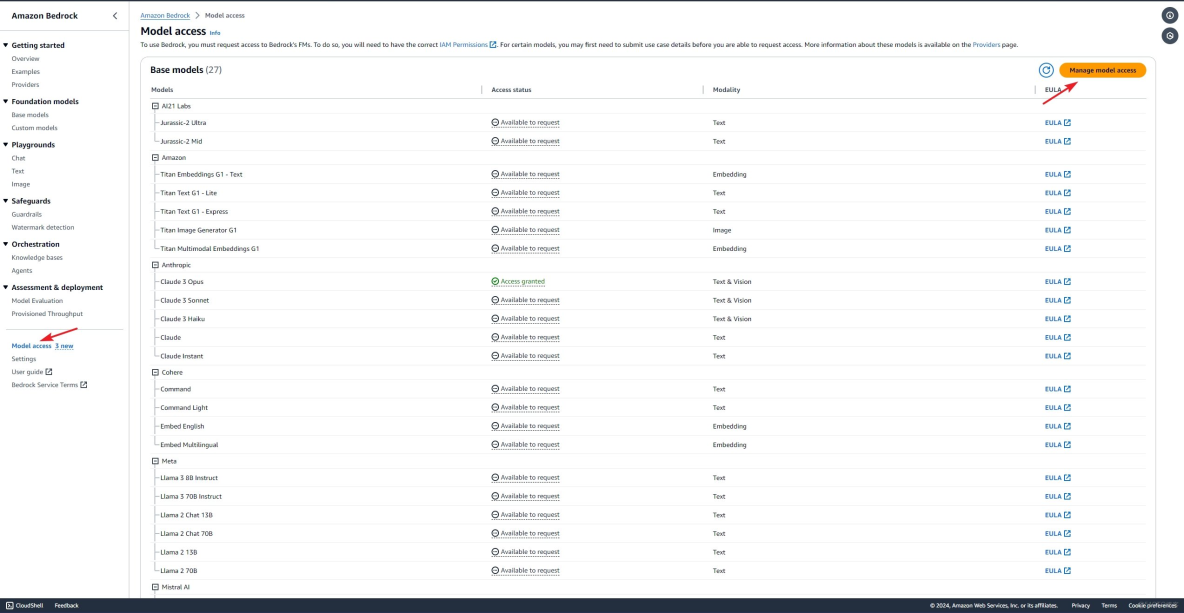Open EULA for Titan Embeddings G1 - Text
The height and width of the screenshot is (613, 1184).
(x=1057, y=174)
